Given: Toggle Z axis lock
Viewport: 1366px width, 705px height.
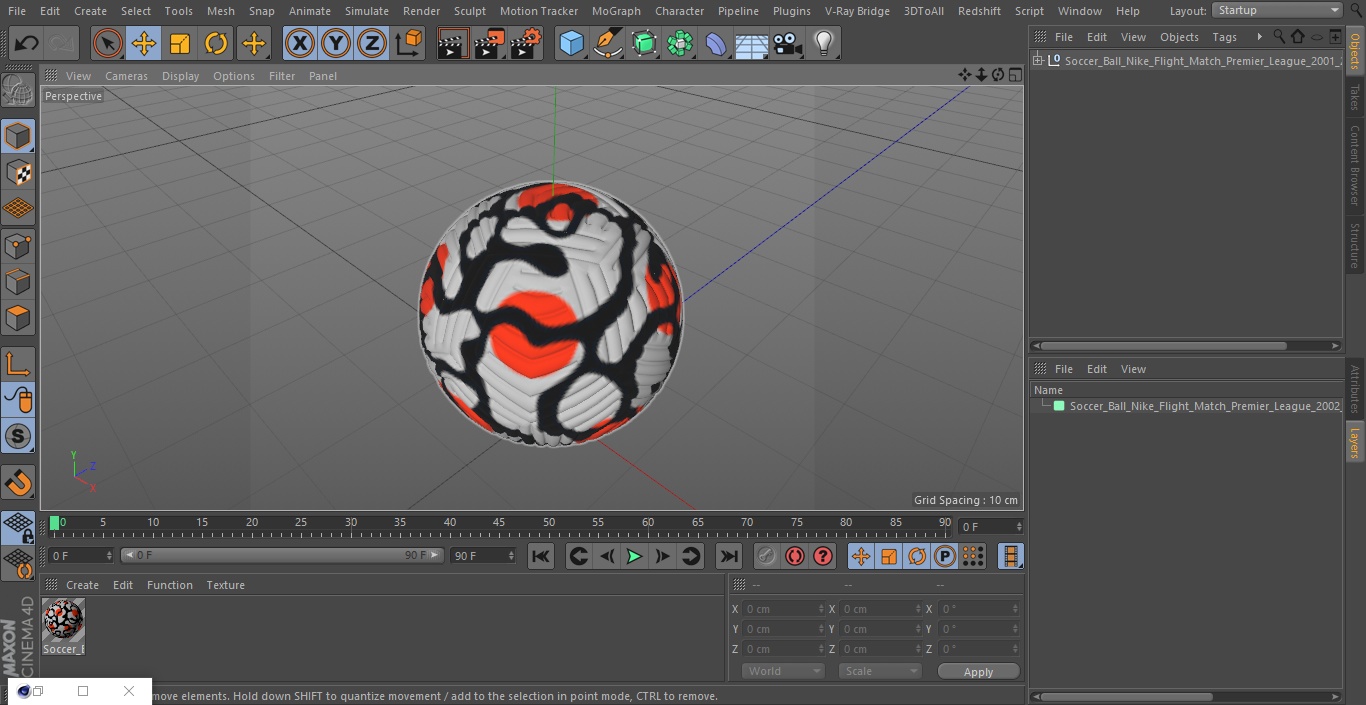Looking at the screenshot, I should [x=372, y=44].
